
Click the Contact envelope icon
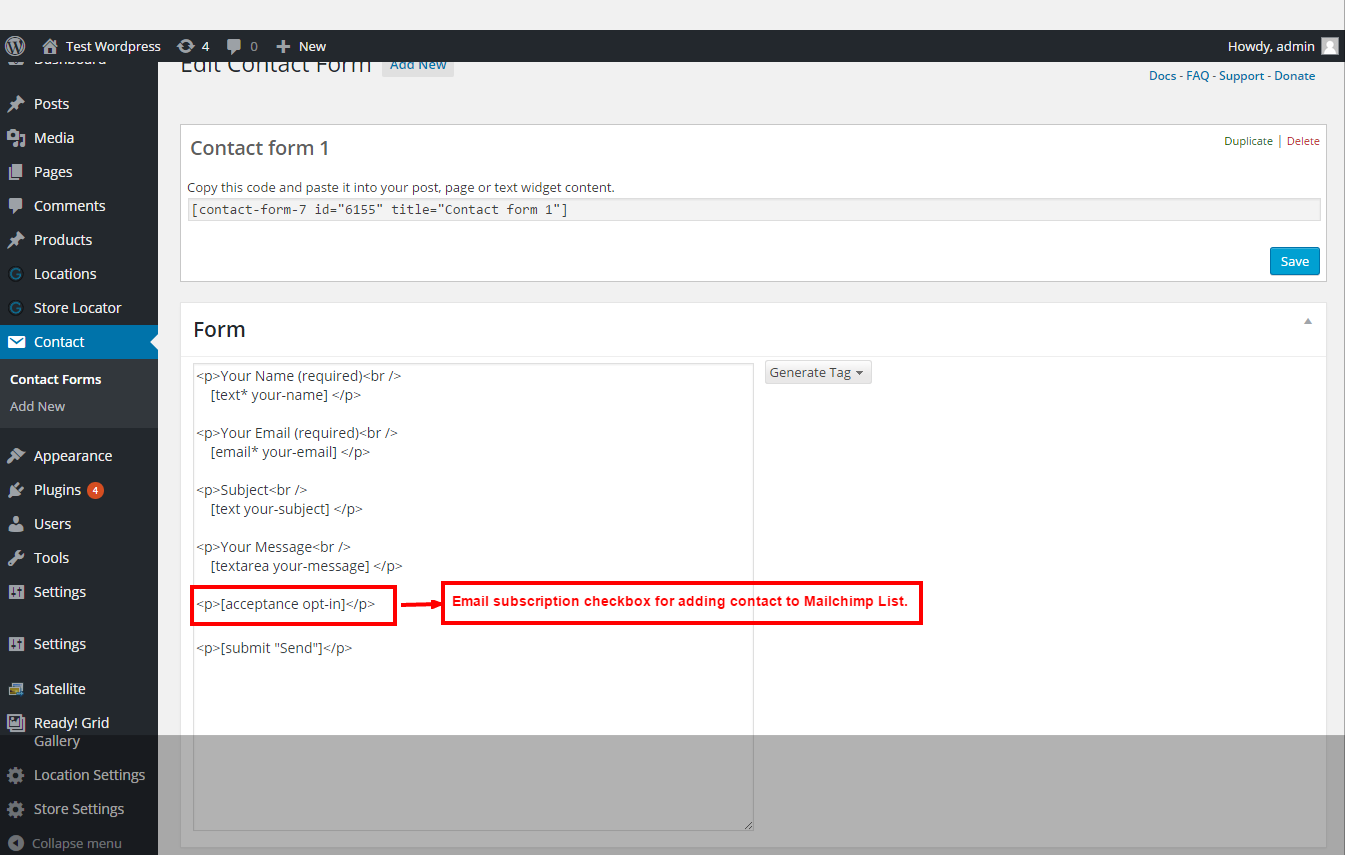pos(16,342)
